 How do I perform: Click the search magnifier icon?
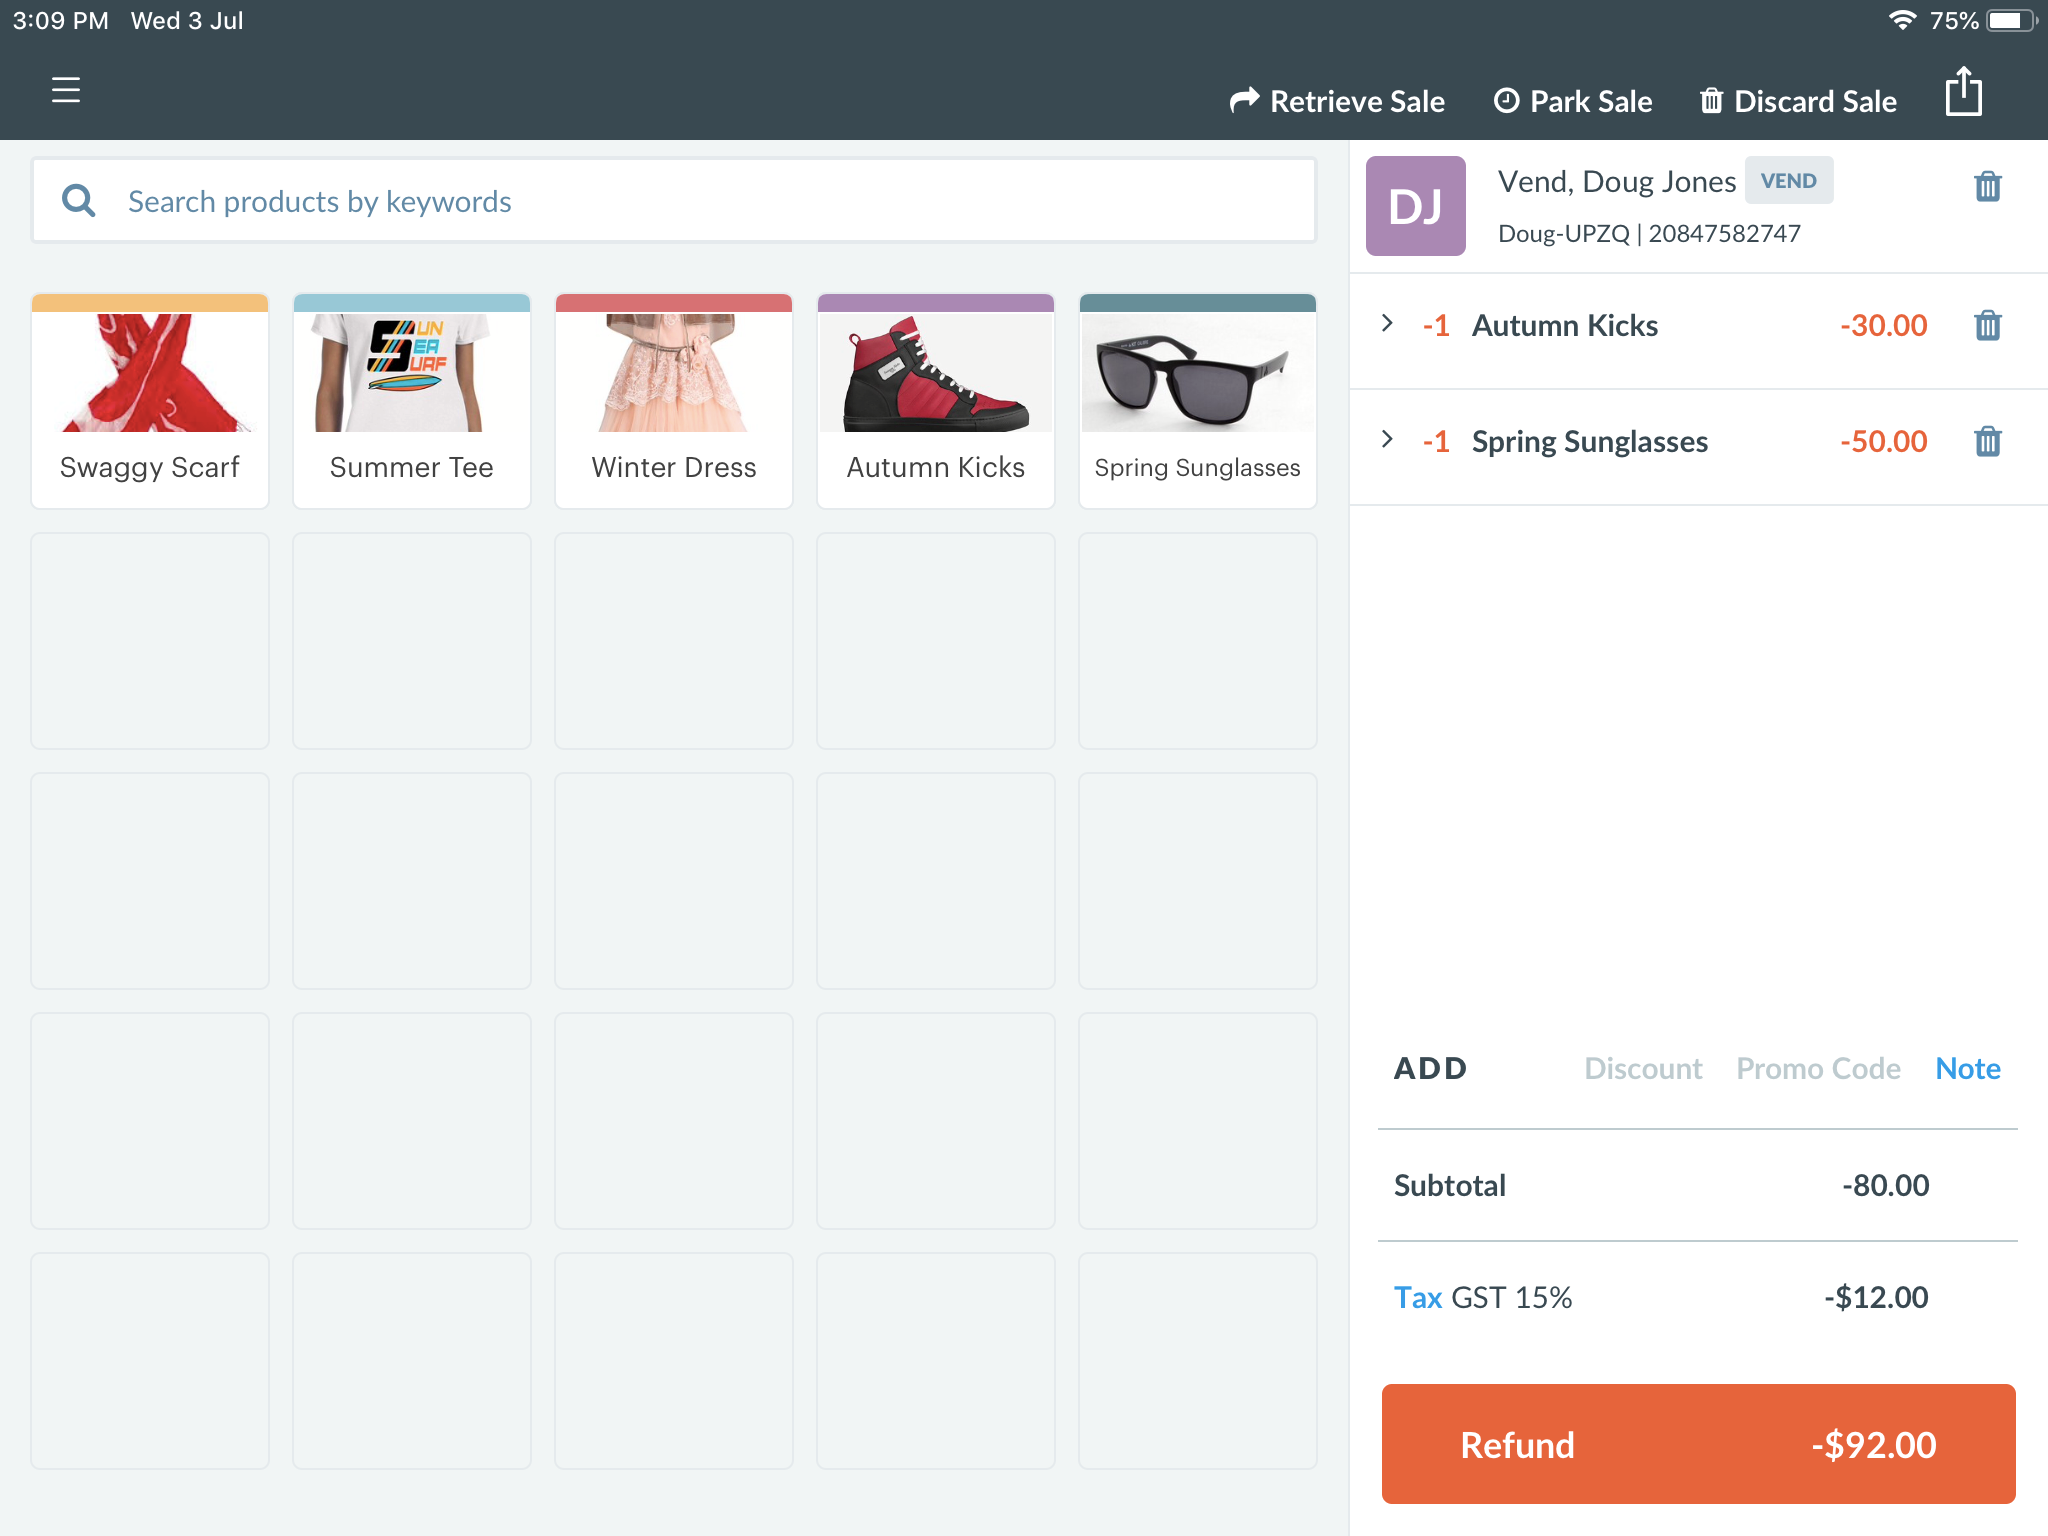(79, 201)
